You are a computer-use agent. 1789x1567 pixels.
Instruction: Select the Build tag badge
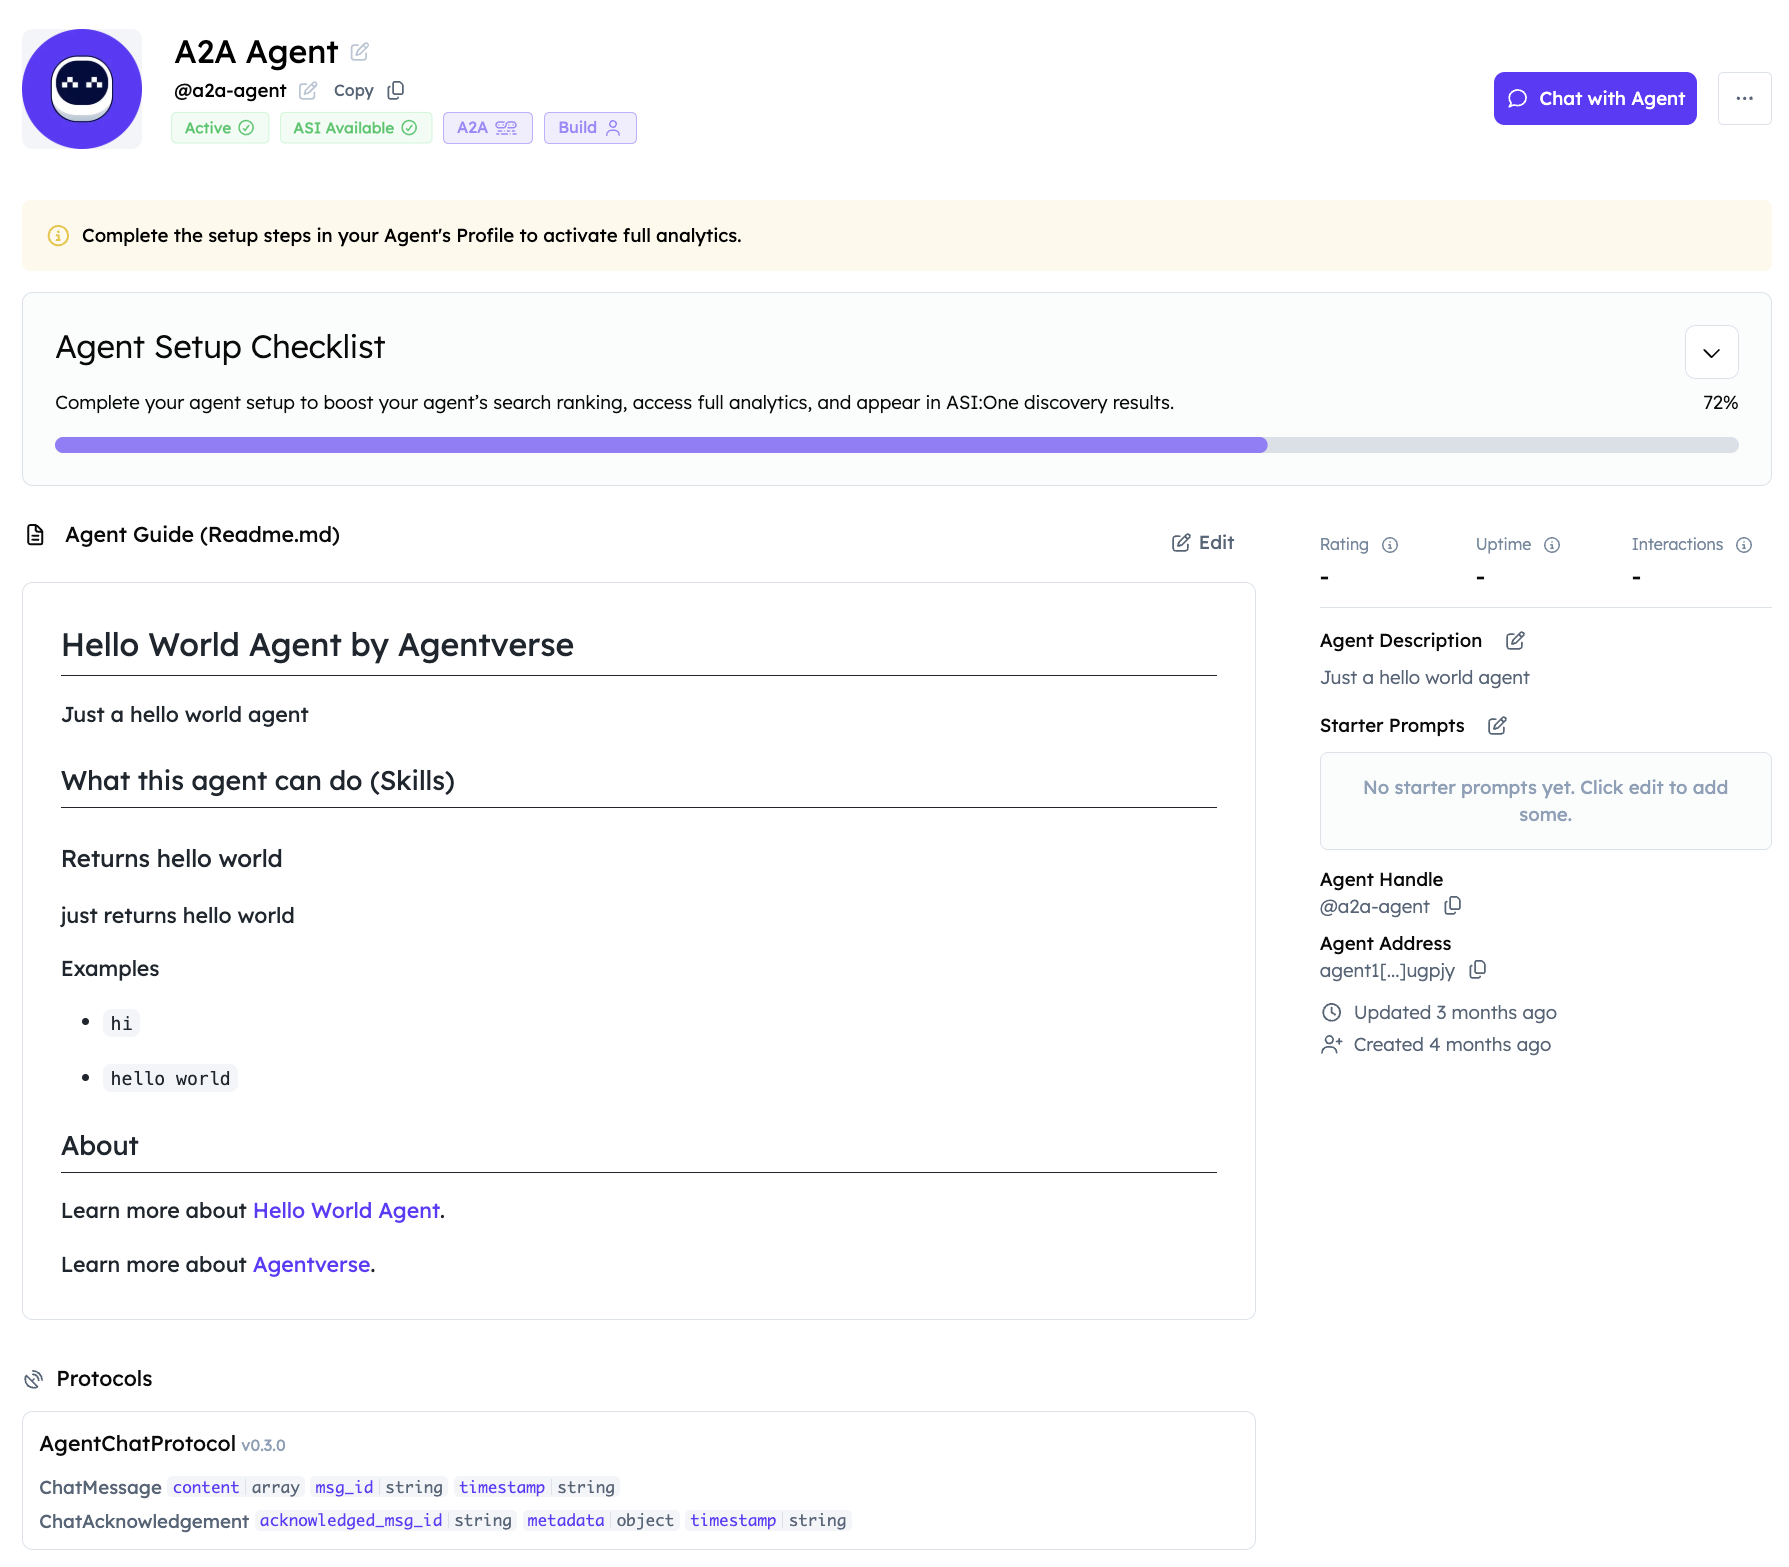tap(590, 128)
